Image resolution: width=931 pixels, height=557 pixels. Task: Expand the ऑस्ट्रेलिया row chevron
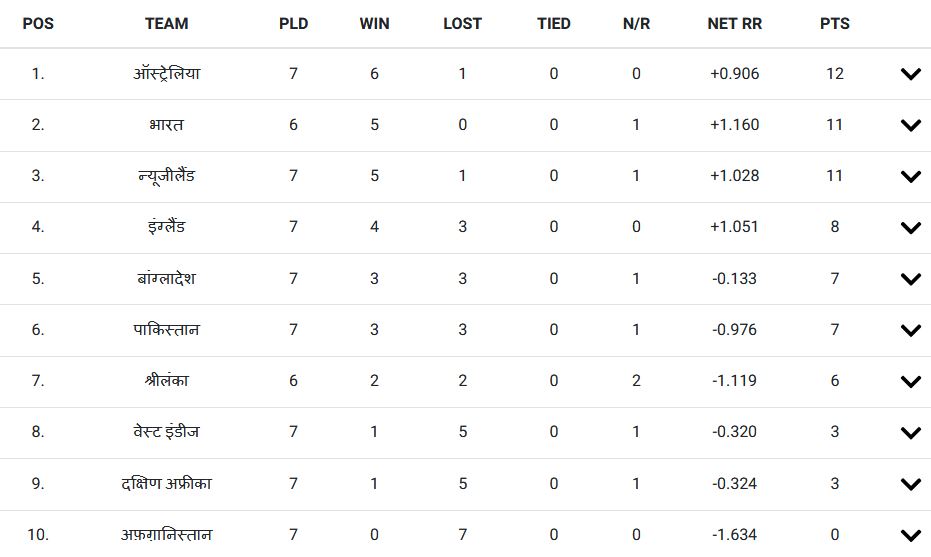pos(910,74)
